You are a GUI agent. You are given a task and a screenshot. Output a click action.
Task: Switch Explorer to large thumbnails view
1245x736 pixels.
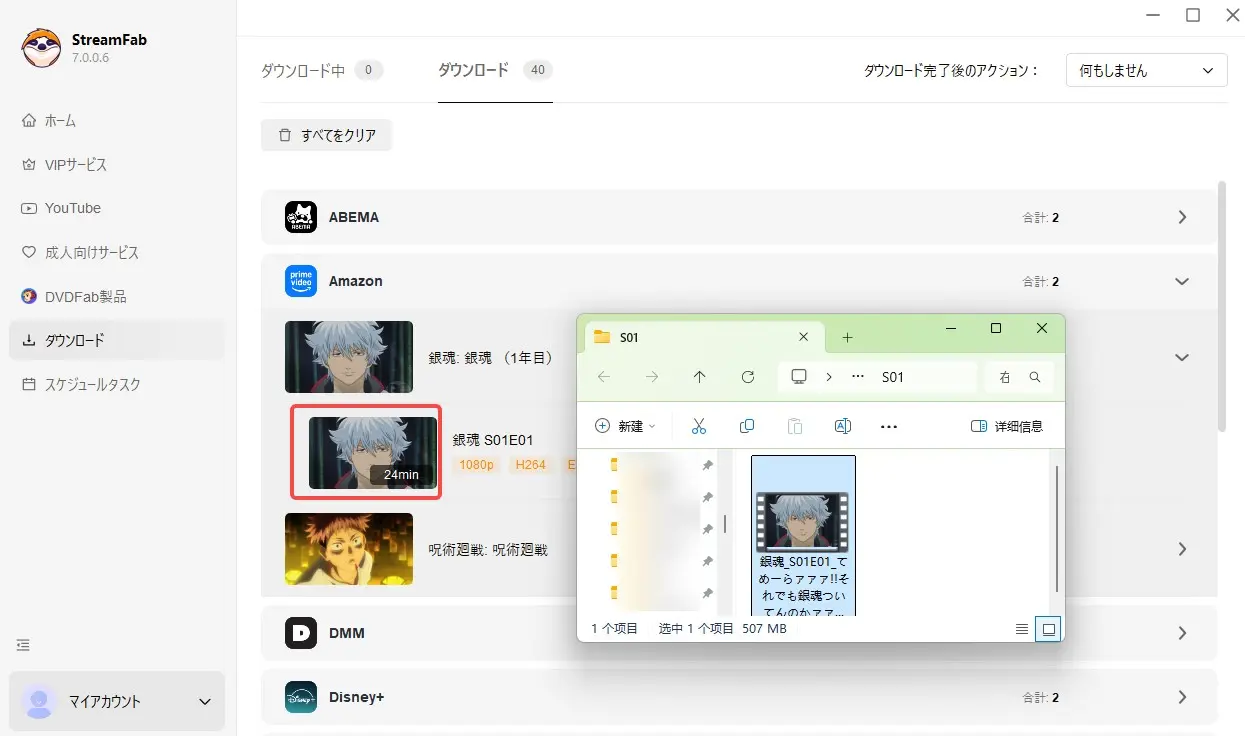(x=1048, y=629)
